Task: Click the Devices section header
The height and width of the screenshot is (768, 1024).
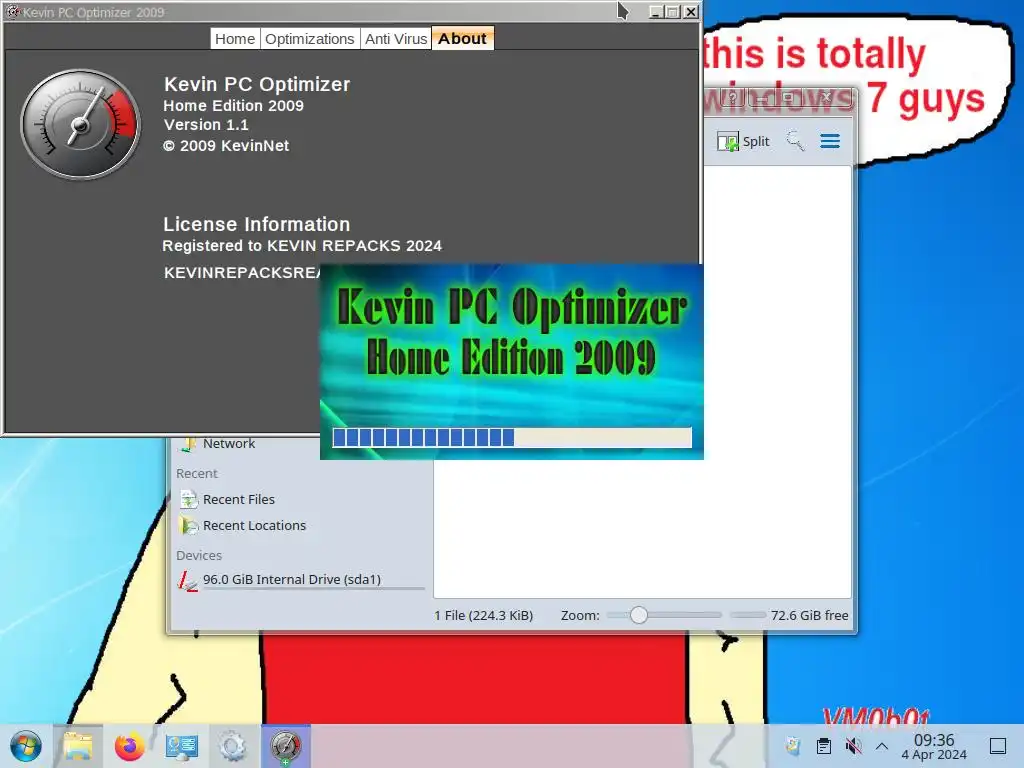Action: 199,555
